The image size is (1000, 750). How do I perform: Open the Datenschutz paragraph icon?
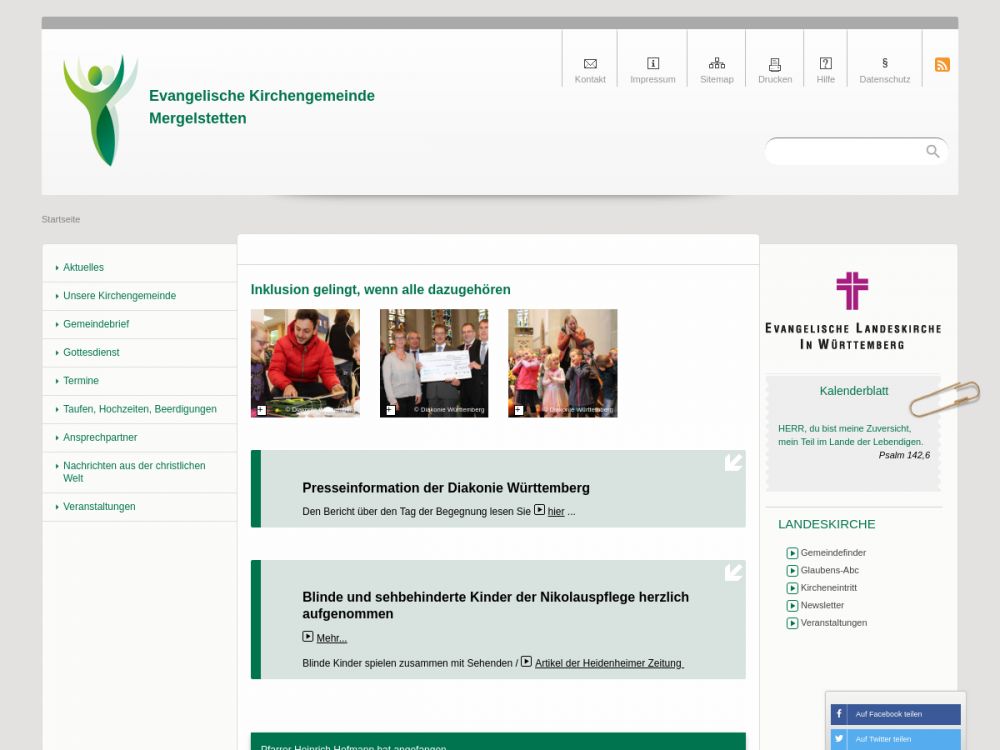pos(885,64)
